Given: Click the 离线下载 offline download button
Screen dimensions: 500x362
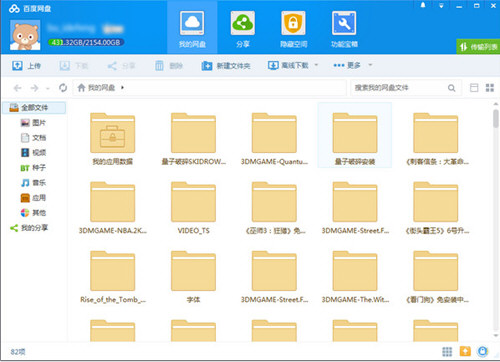Looking at the screenshot, I should point(289,65).
